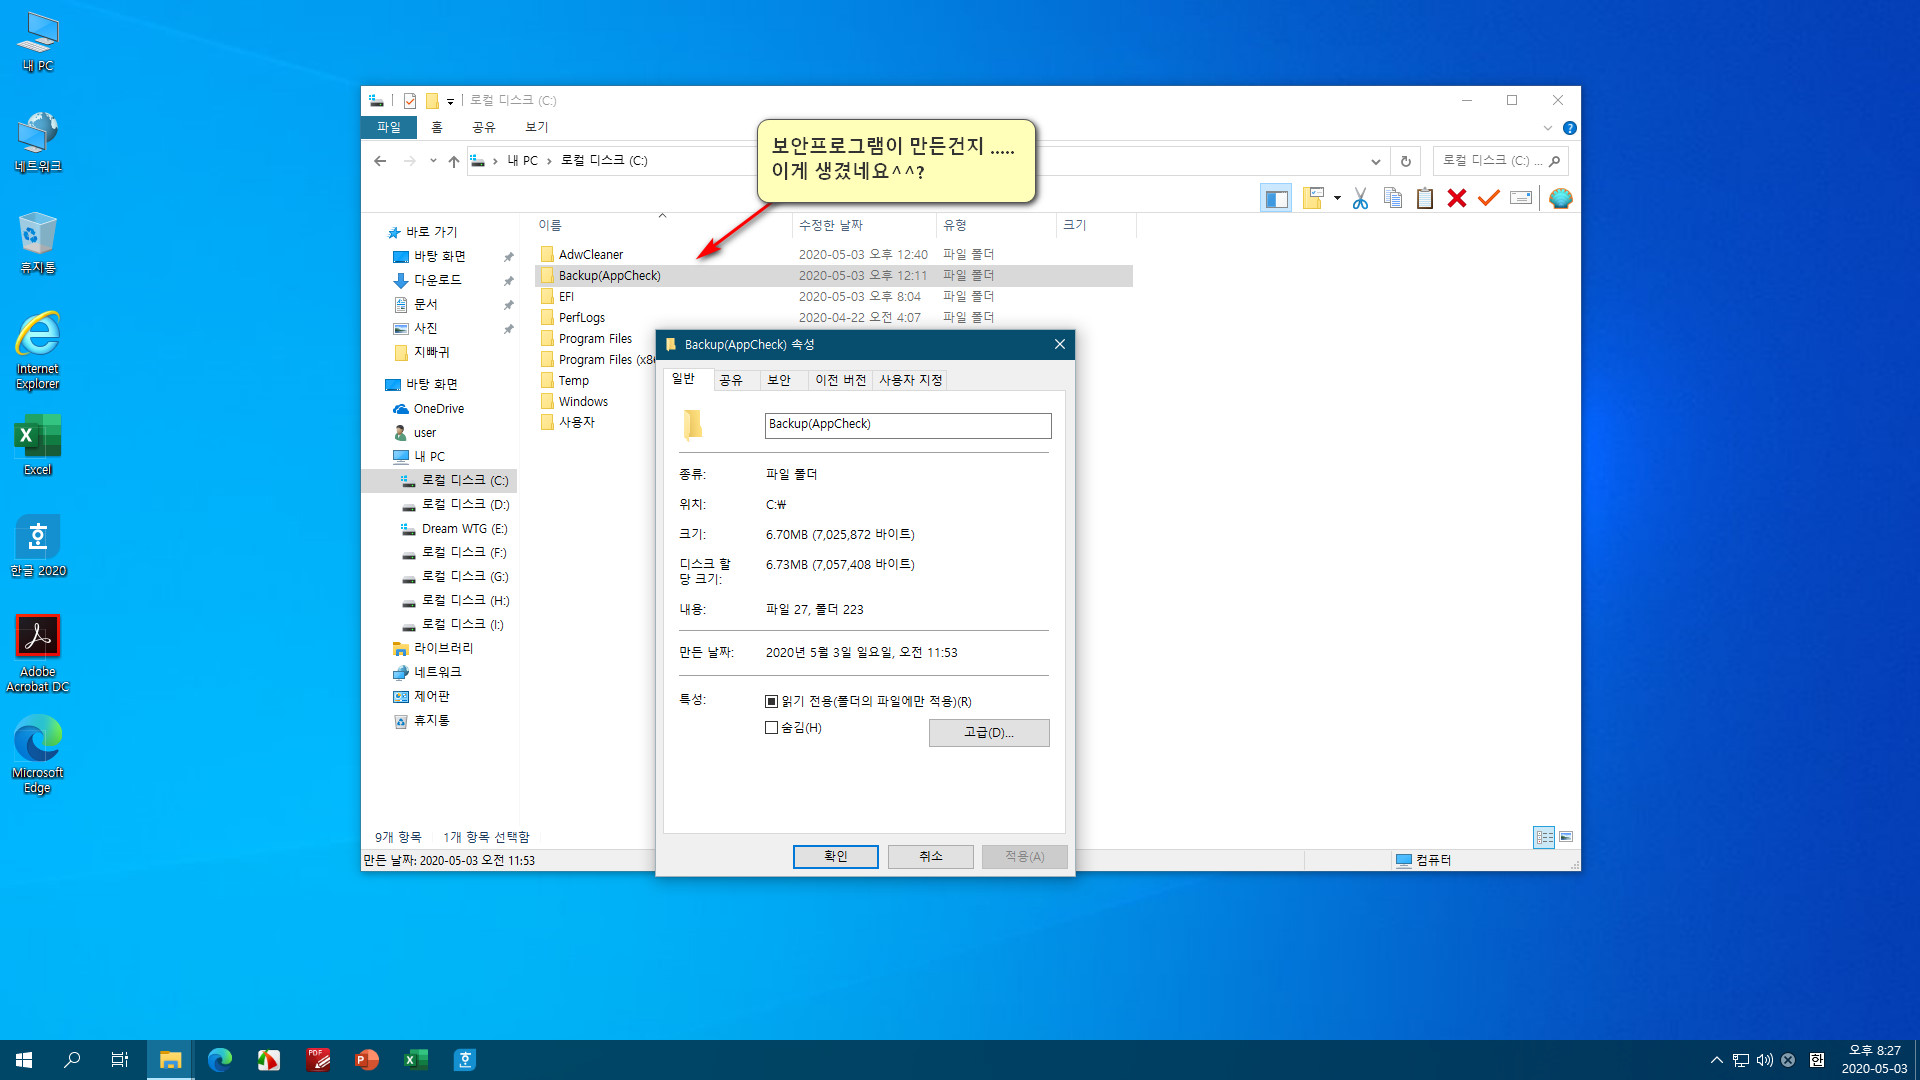Click the Paste clipboard icon

[1425, 198]
